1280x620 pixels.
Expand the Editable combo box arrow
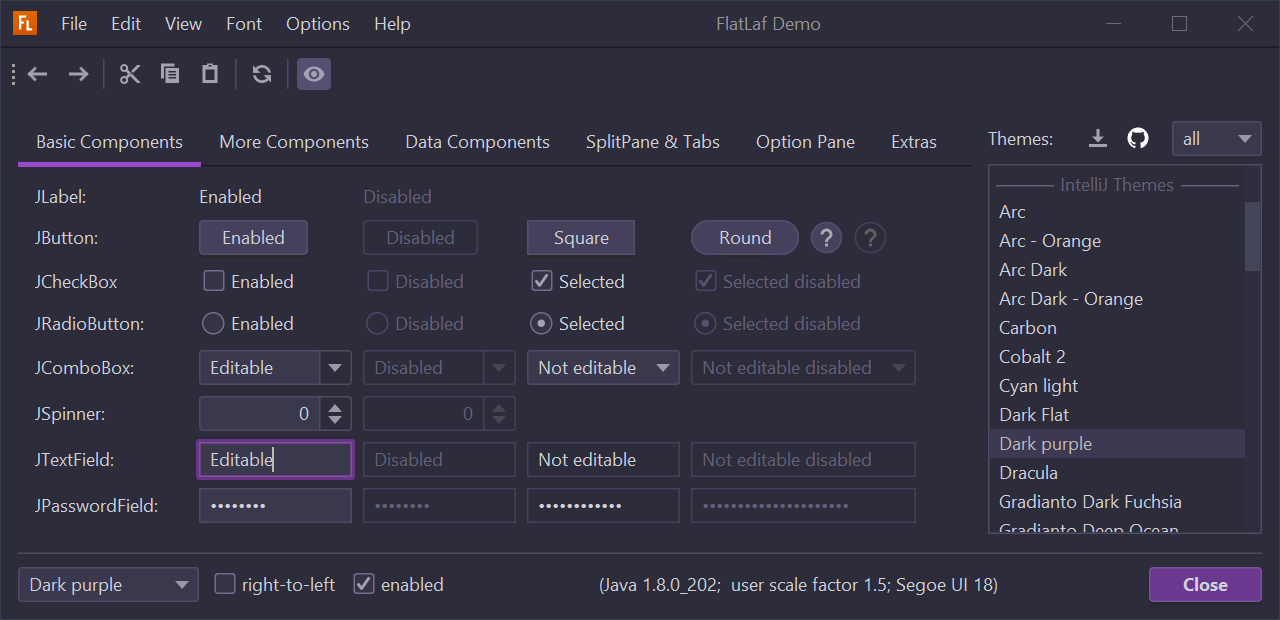[x=335, y=368]
